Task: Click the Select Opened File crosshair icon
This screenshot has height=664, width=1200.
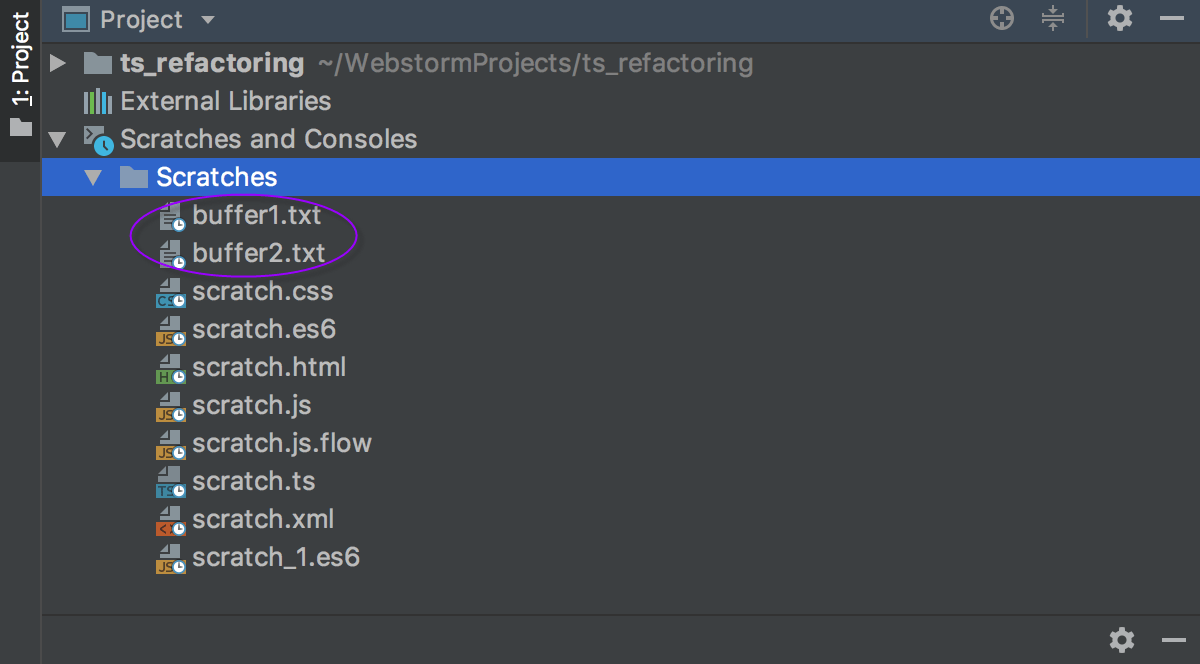Action: [1001, 18]
